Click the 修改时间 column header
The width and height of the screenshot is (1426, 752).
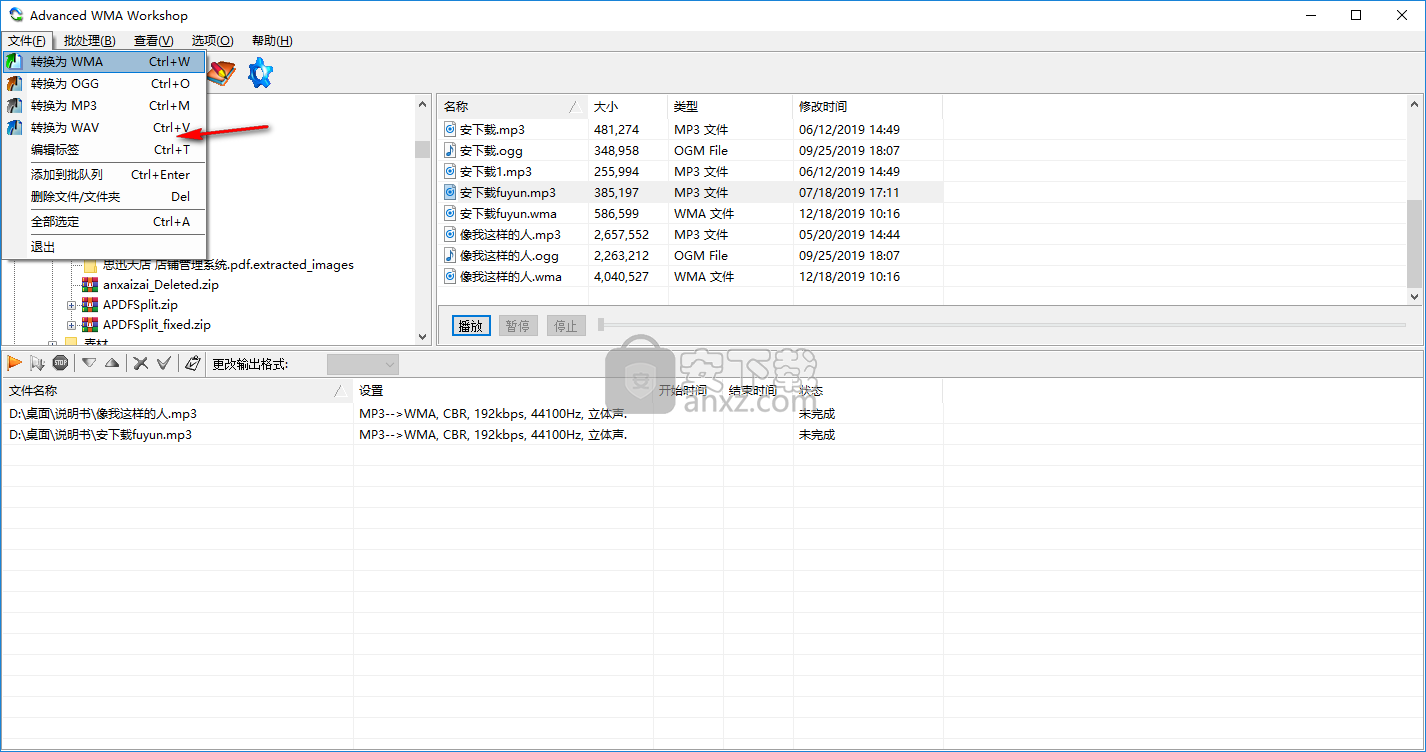pos(868,107)
